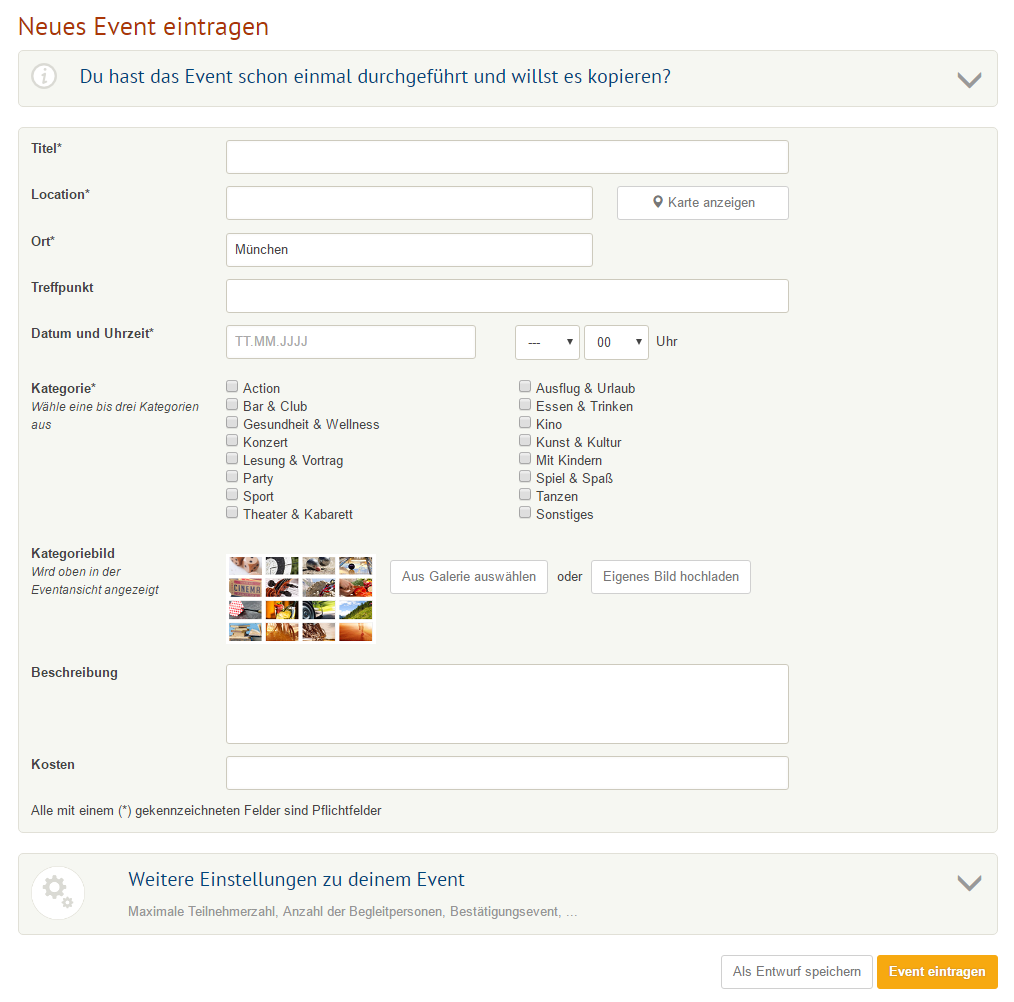Click Eigenes Bild hochladen

670,577
